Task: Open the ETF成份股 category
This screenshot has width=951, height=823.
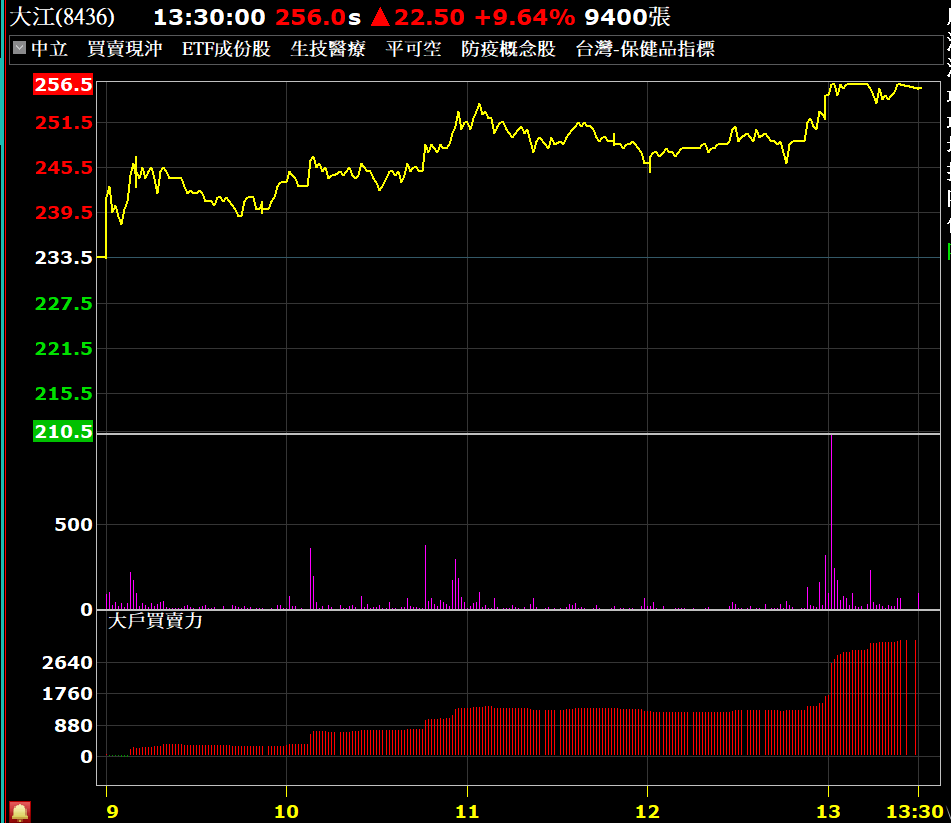Action: point(226,49)
